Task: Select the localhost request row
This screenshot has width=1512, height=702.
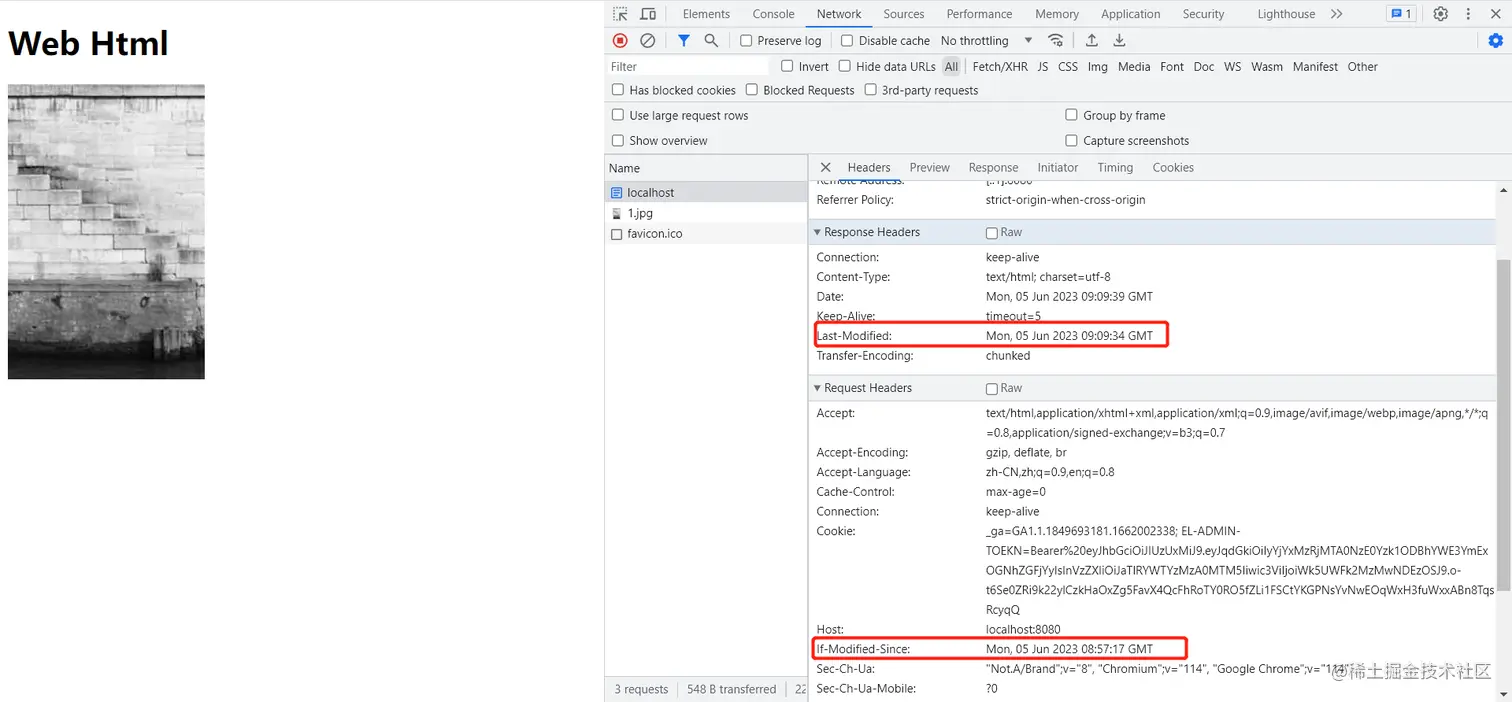Action: tap(706, 192)
